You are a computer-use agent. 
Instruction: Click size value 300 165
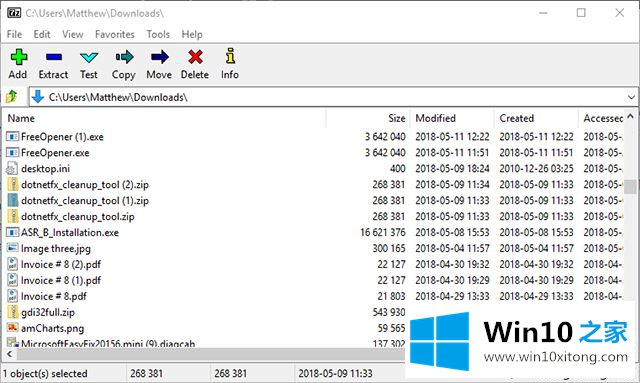point(389,248)
